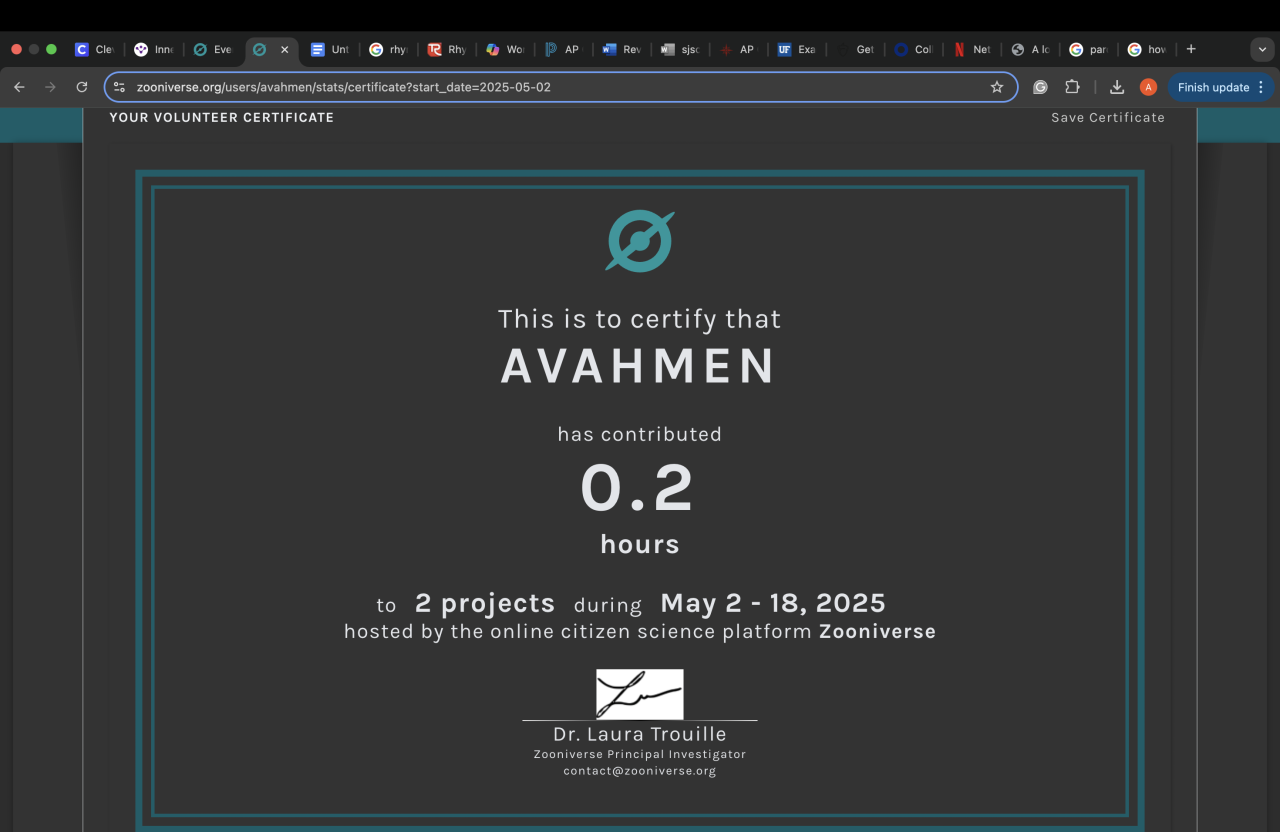Viewport: 1280px width, 832px height.
Task: Click the Zooniverse logo on the certificate
Action: tap(640, 241)
